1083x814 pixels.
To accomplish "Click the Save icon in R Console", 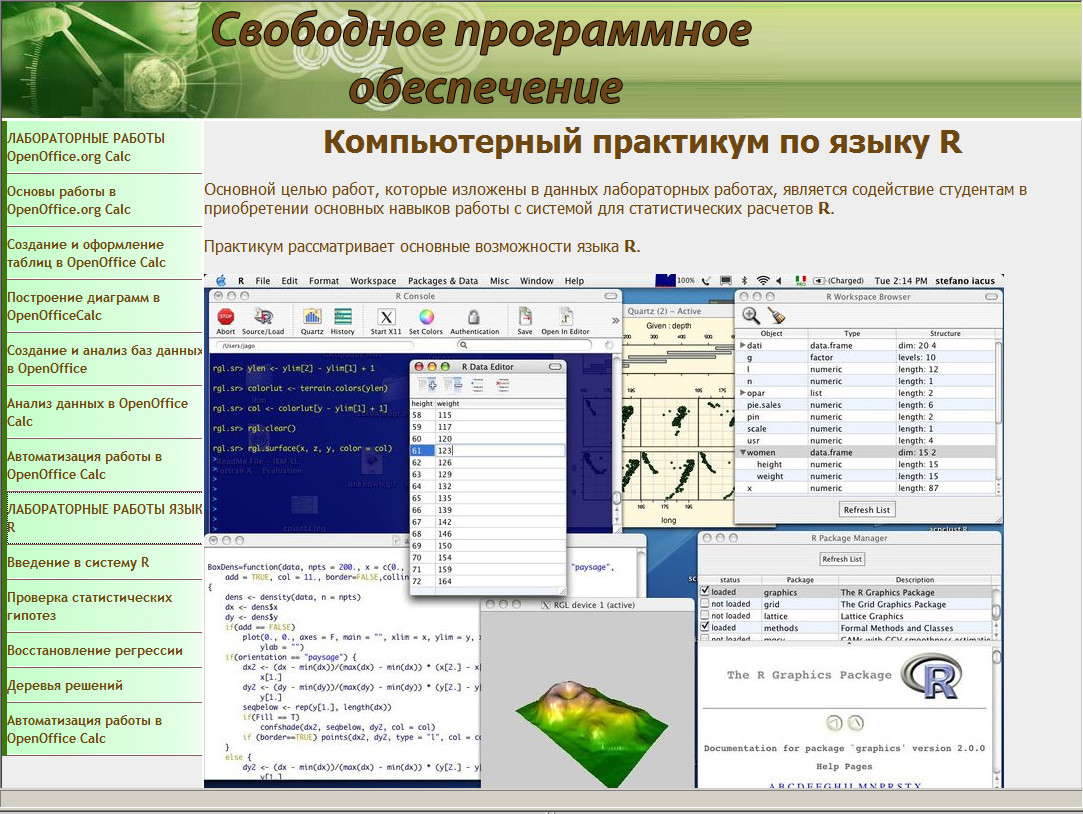I will tap(525, 317).
